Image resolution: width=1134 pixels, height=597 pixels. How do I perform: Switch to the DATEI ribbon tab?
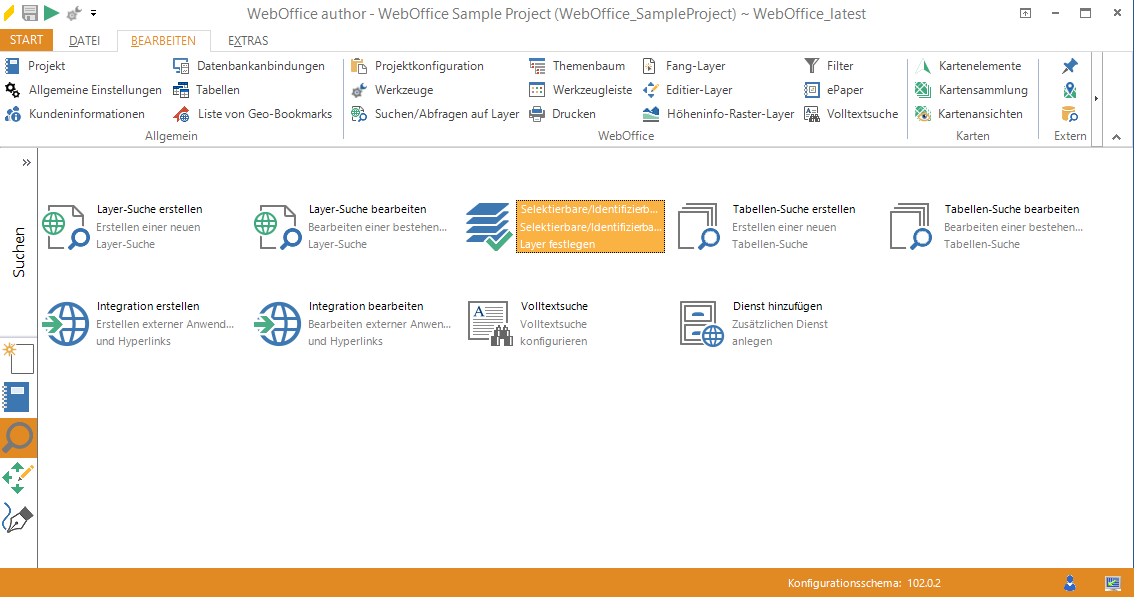(84, 41)
